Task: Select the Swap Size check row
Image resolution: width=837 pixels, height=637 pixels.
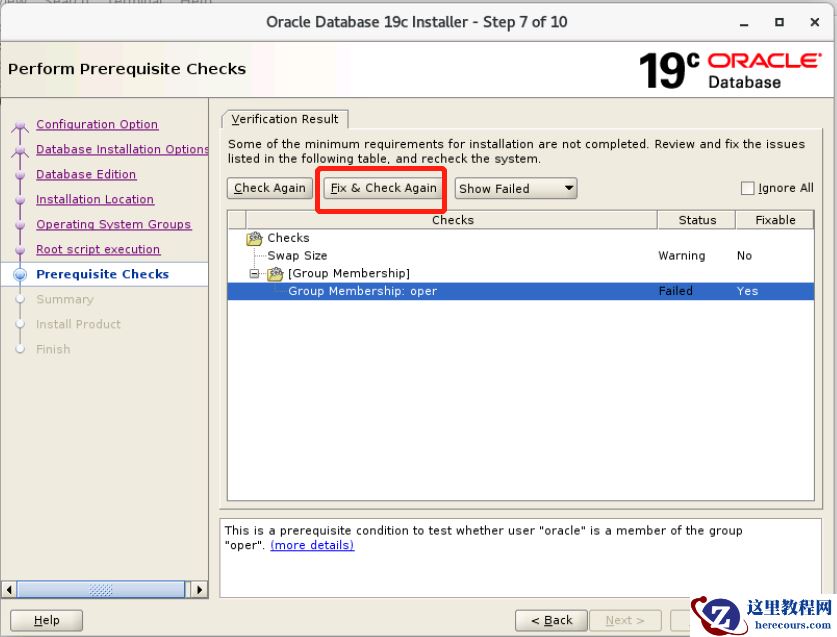Action: [x=520, y=256]
